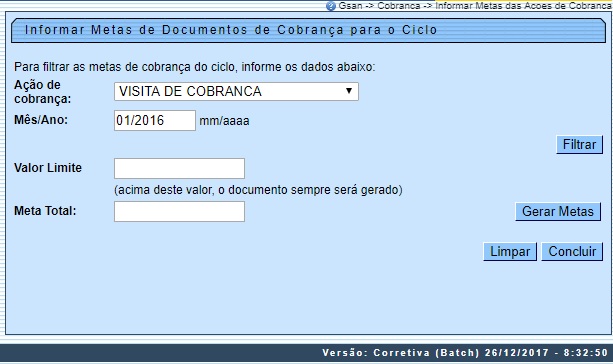This screenshot has width=613, height=364.
Task: Click the 'Para filtrar as metas' instruction text
Action: (x=195, y=67)
